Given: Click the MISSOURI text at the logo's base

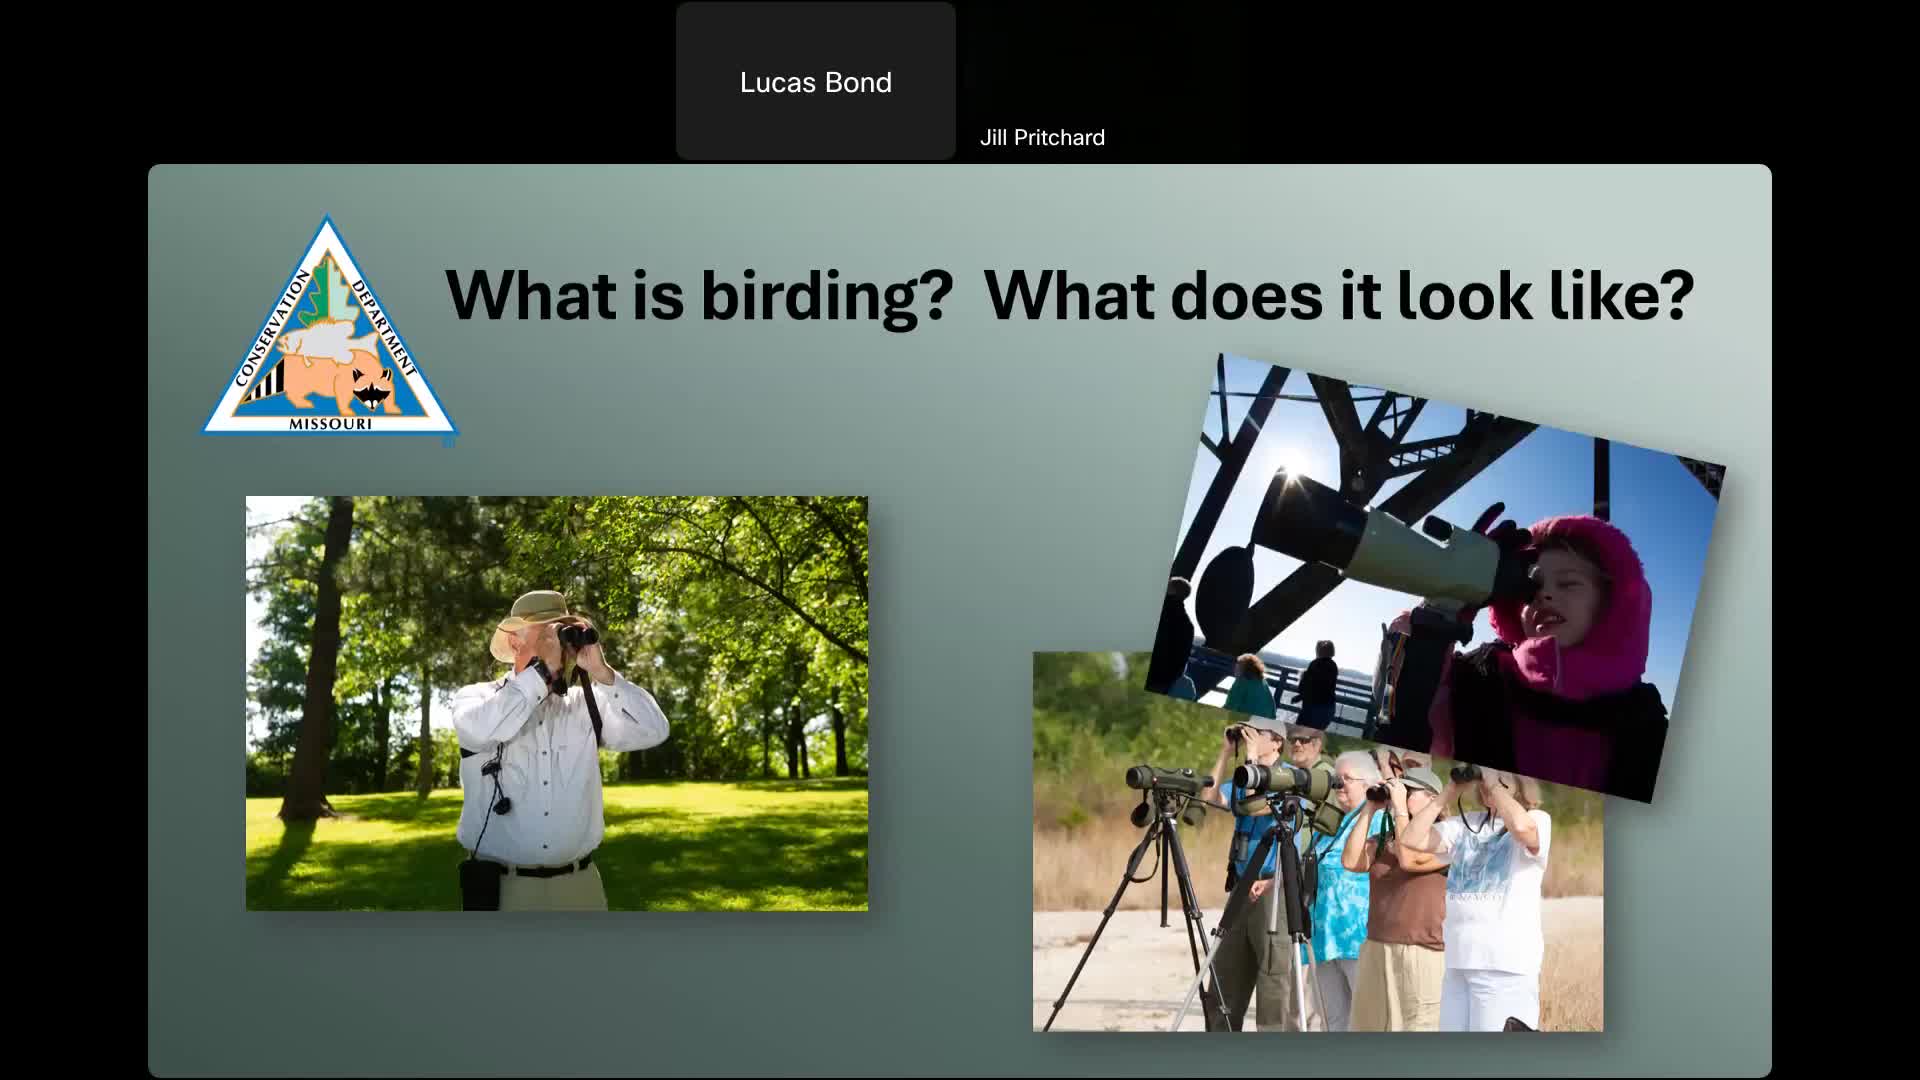Looking at the screenshot, I should tap(330, 424).
